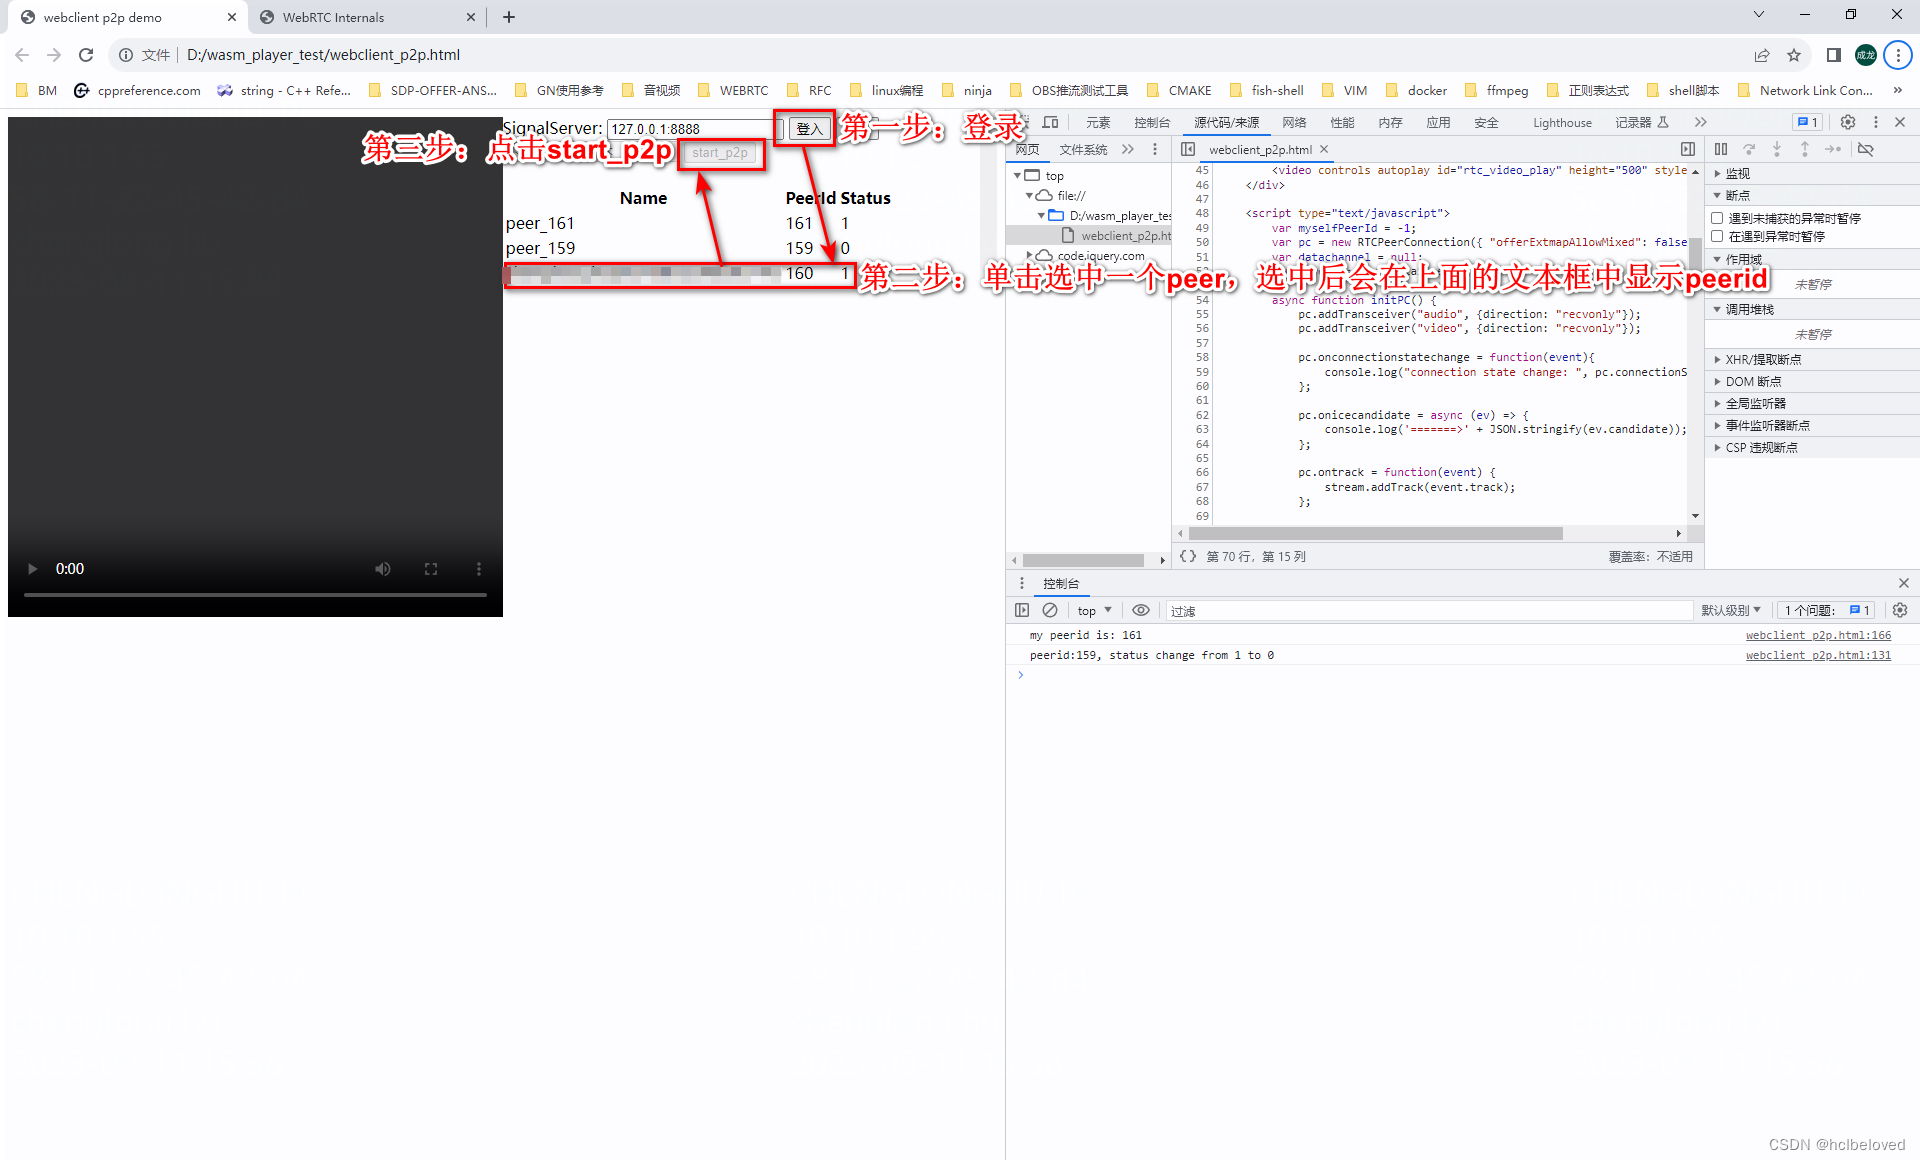Image resolution: width=1920 pixels, height=1160 pixels.
Task: Click the step into next function call icon
Action: point(1777,148)
